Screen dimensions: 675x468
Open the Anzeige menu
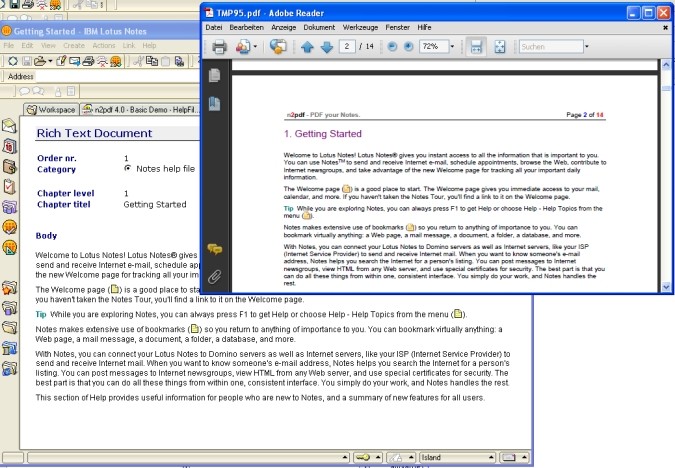[x=283, y=27]
